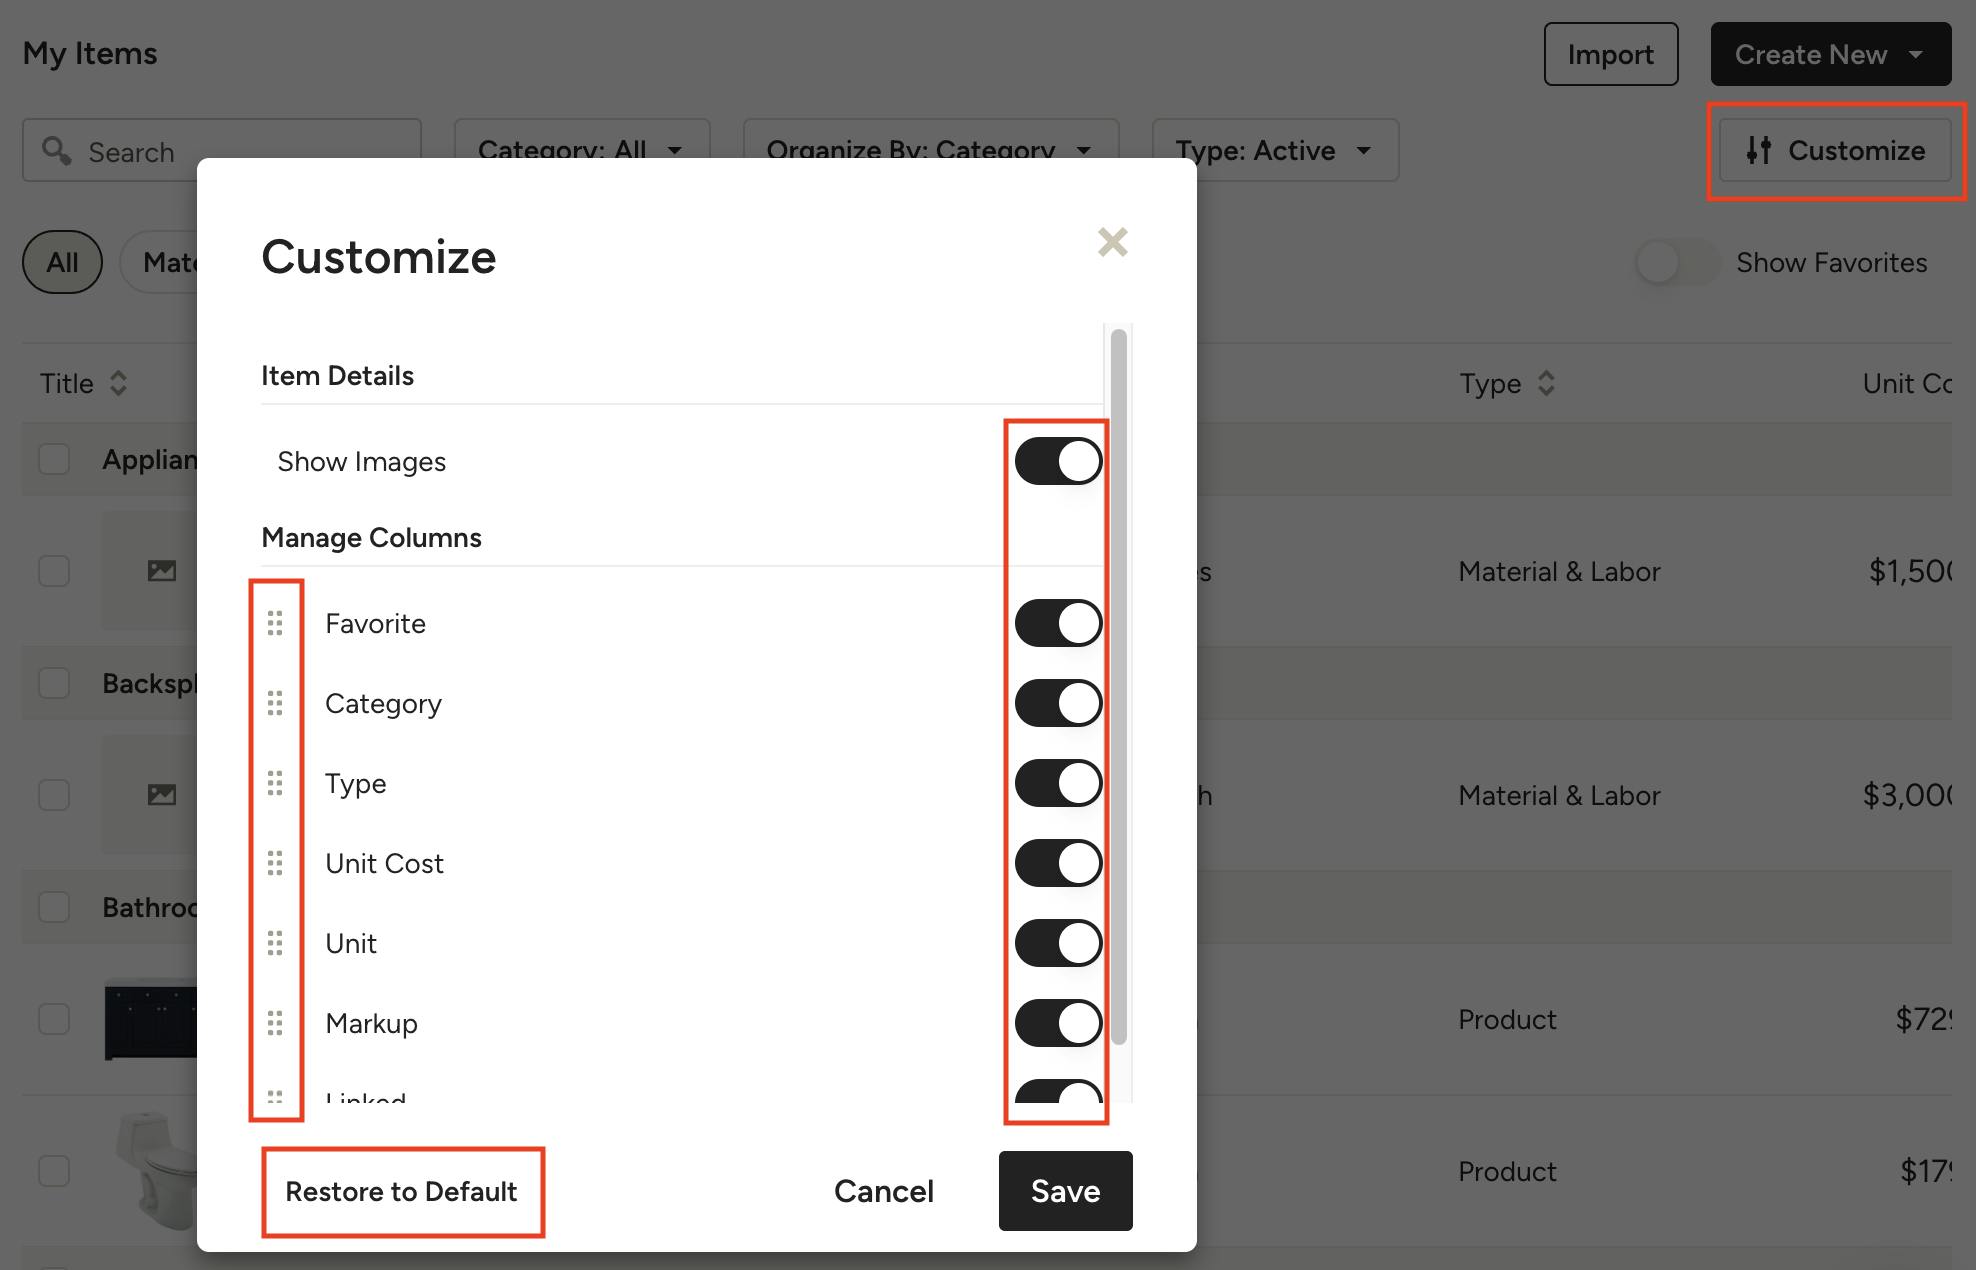The image size is (1976, 1270).
Task: Toggle the Unit column switch
Action: 1058,943
